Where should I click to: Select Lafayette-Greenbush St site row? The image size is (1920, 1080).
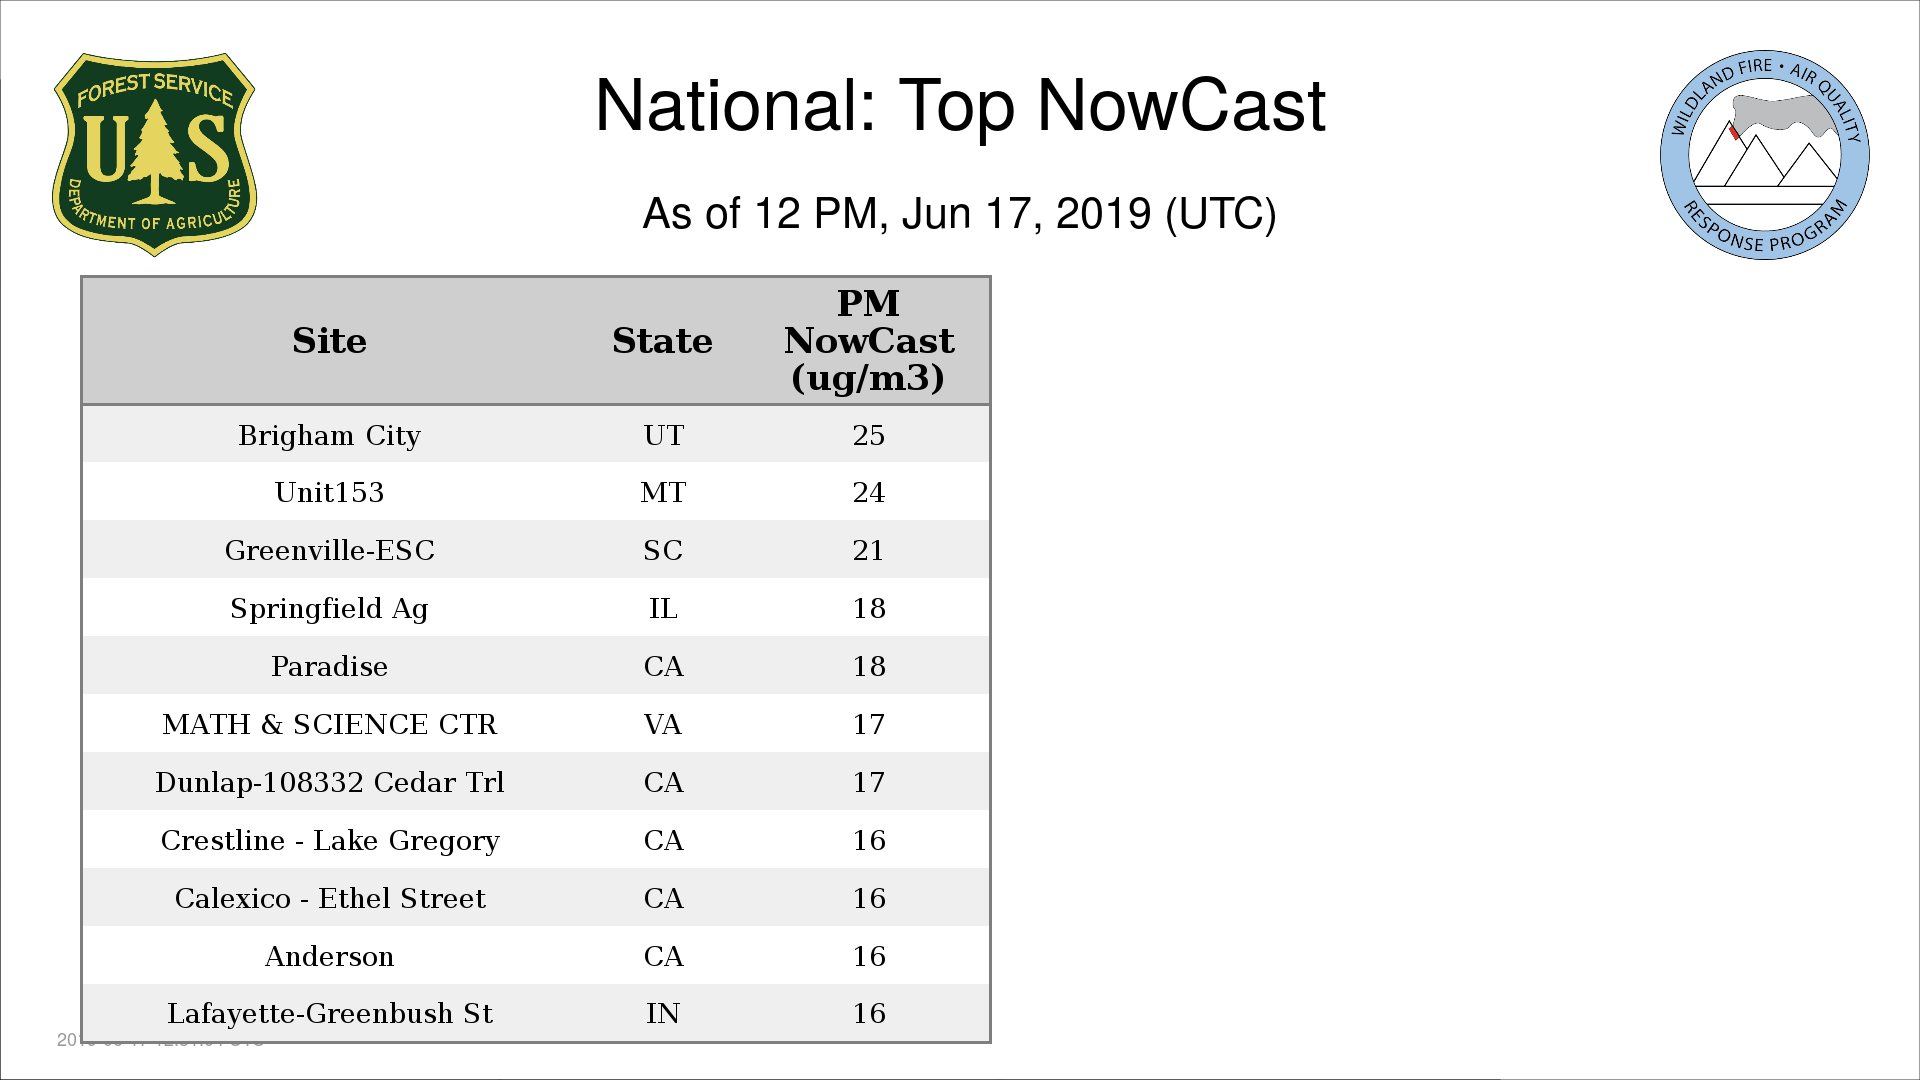tap(329, 1014)
